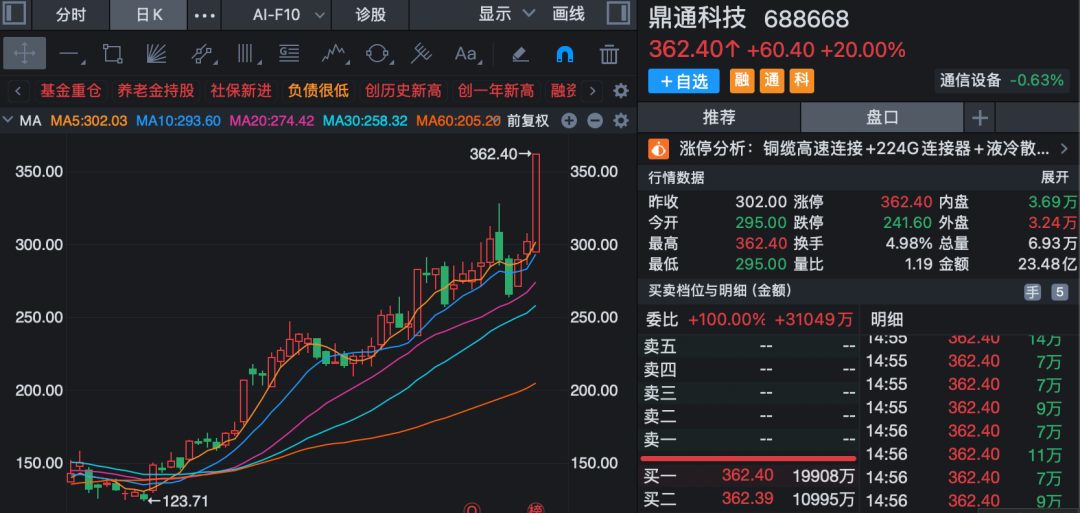Add stock via ＋自选 button
The height and width of the screenshot is (513, 1080).
[683, 81]
